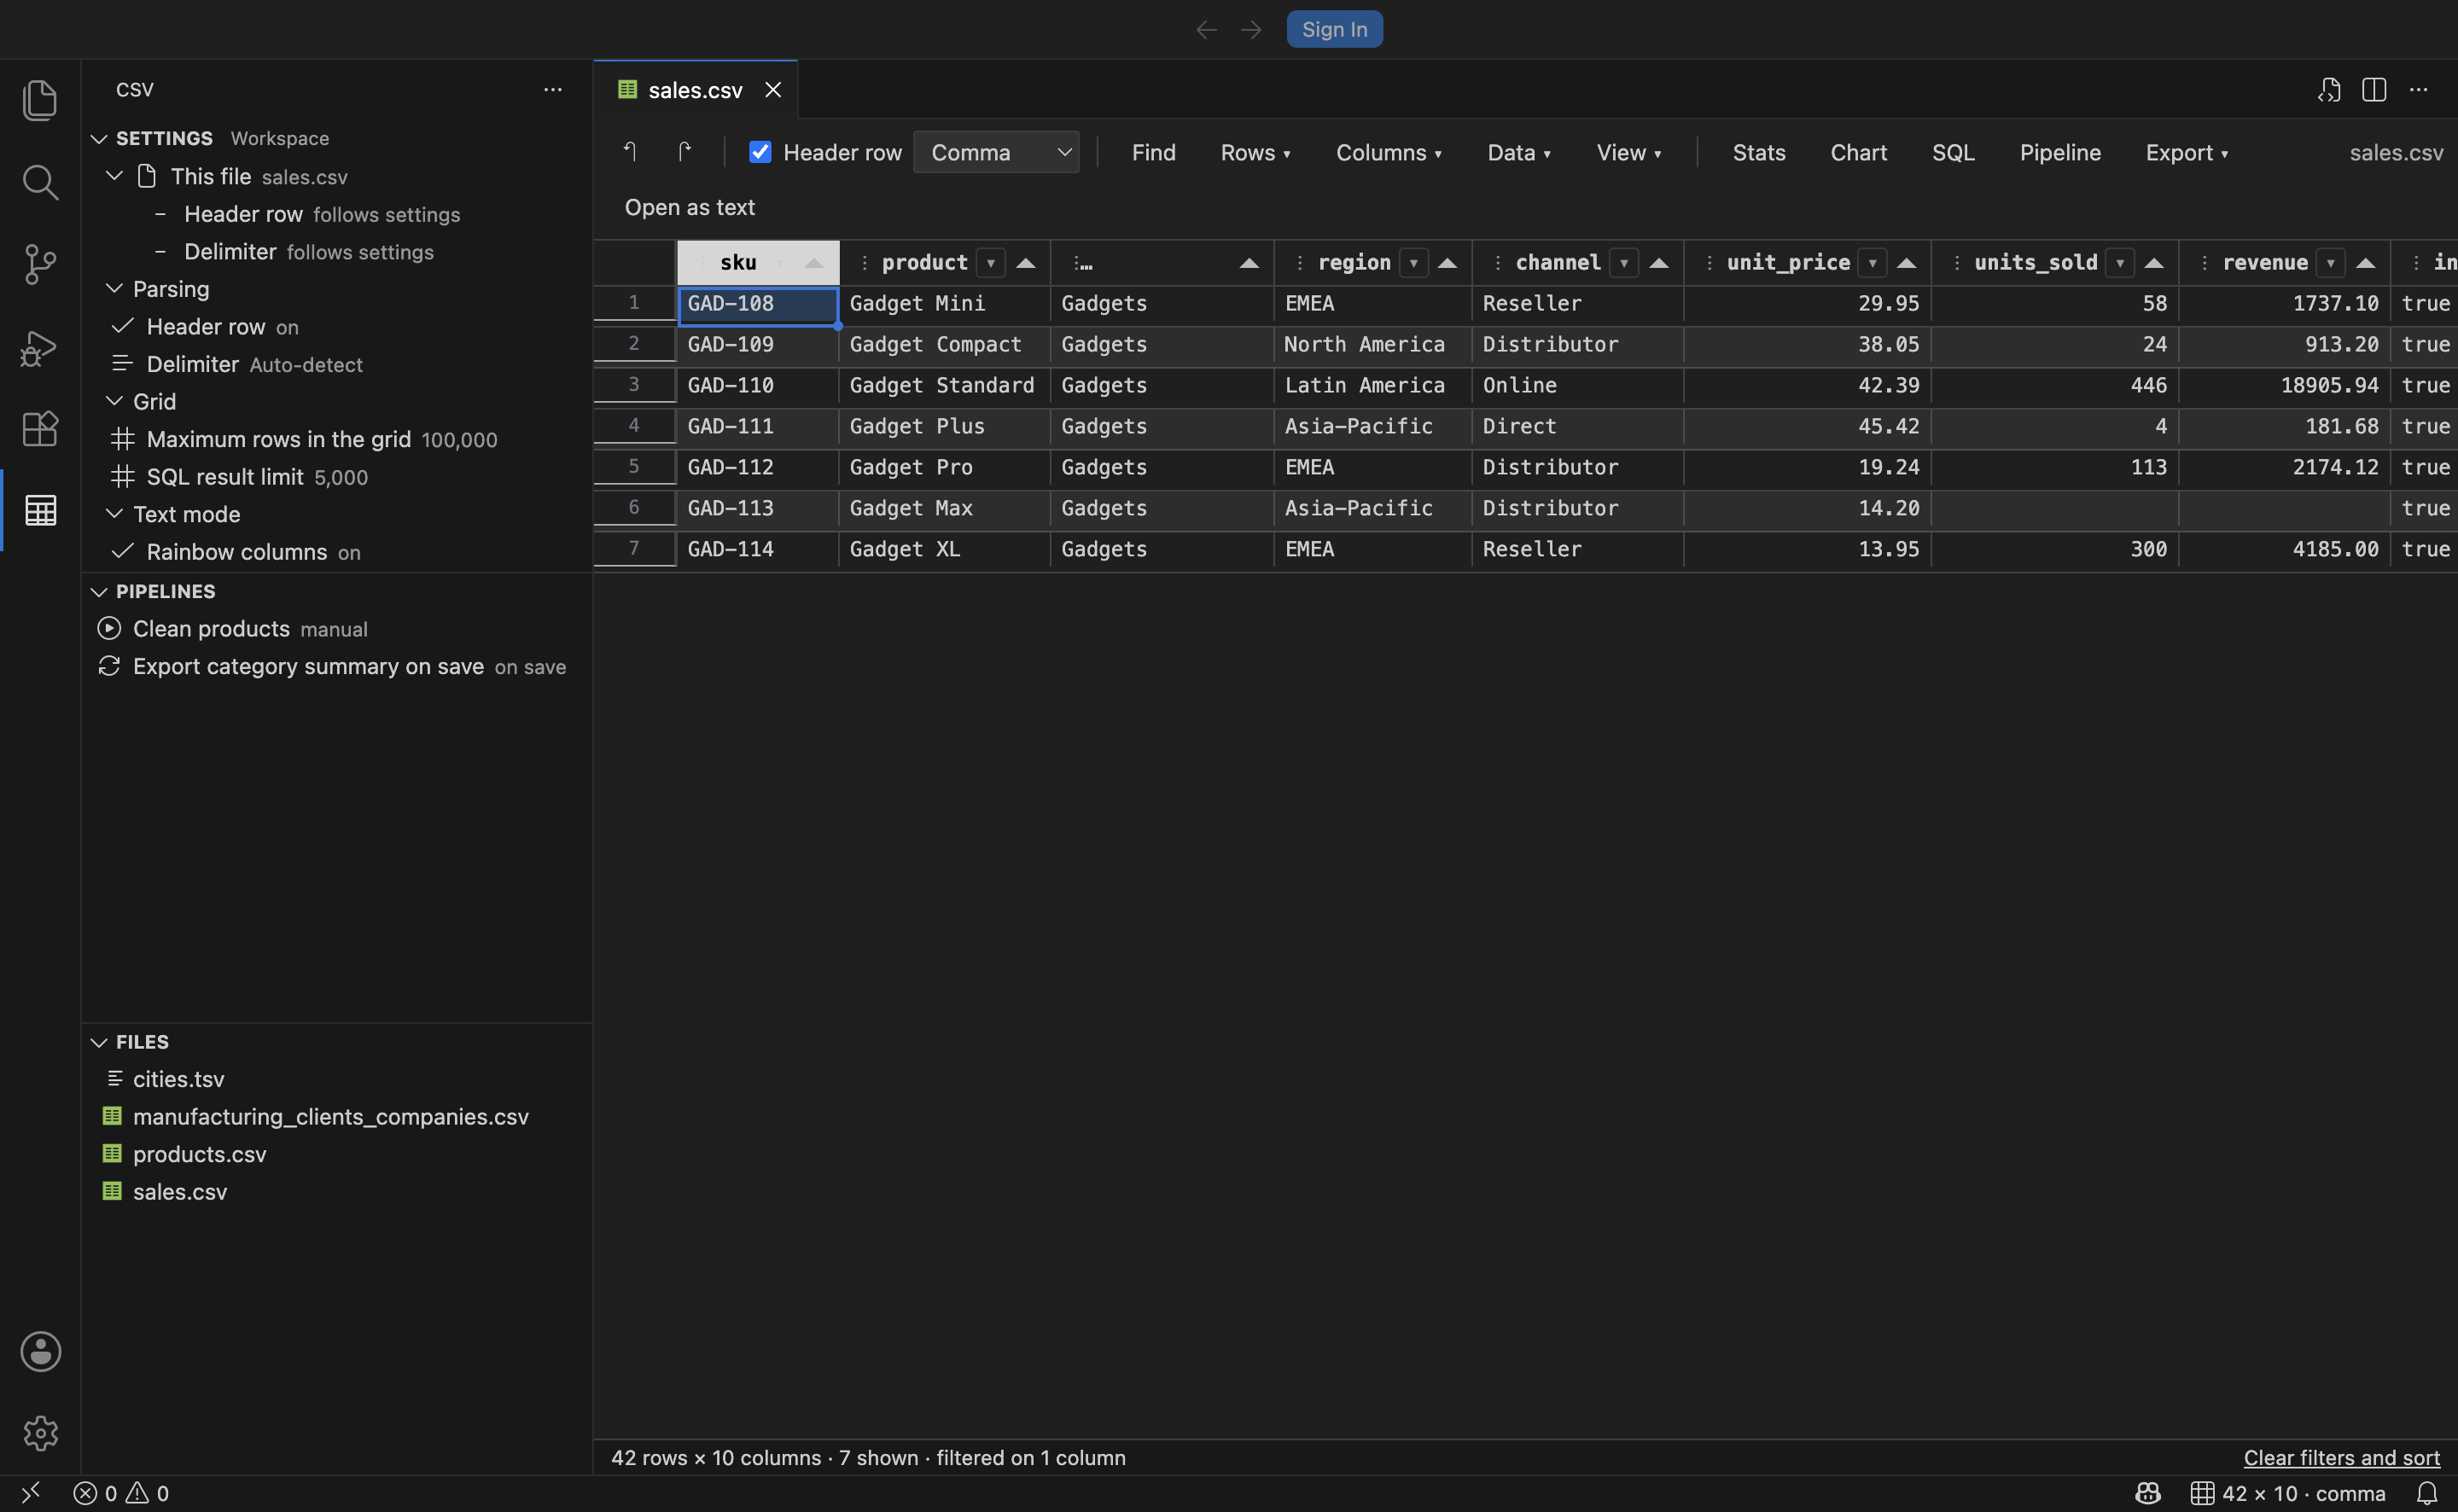Open the Export menu
This screenshot has width=2458, height=1512.
pyautogui.click(x=2186, y=152)
